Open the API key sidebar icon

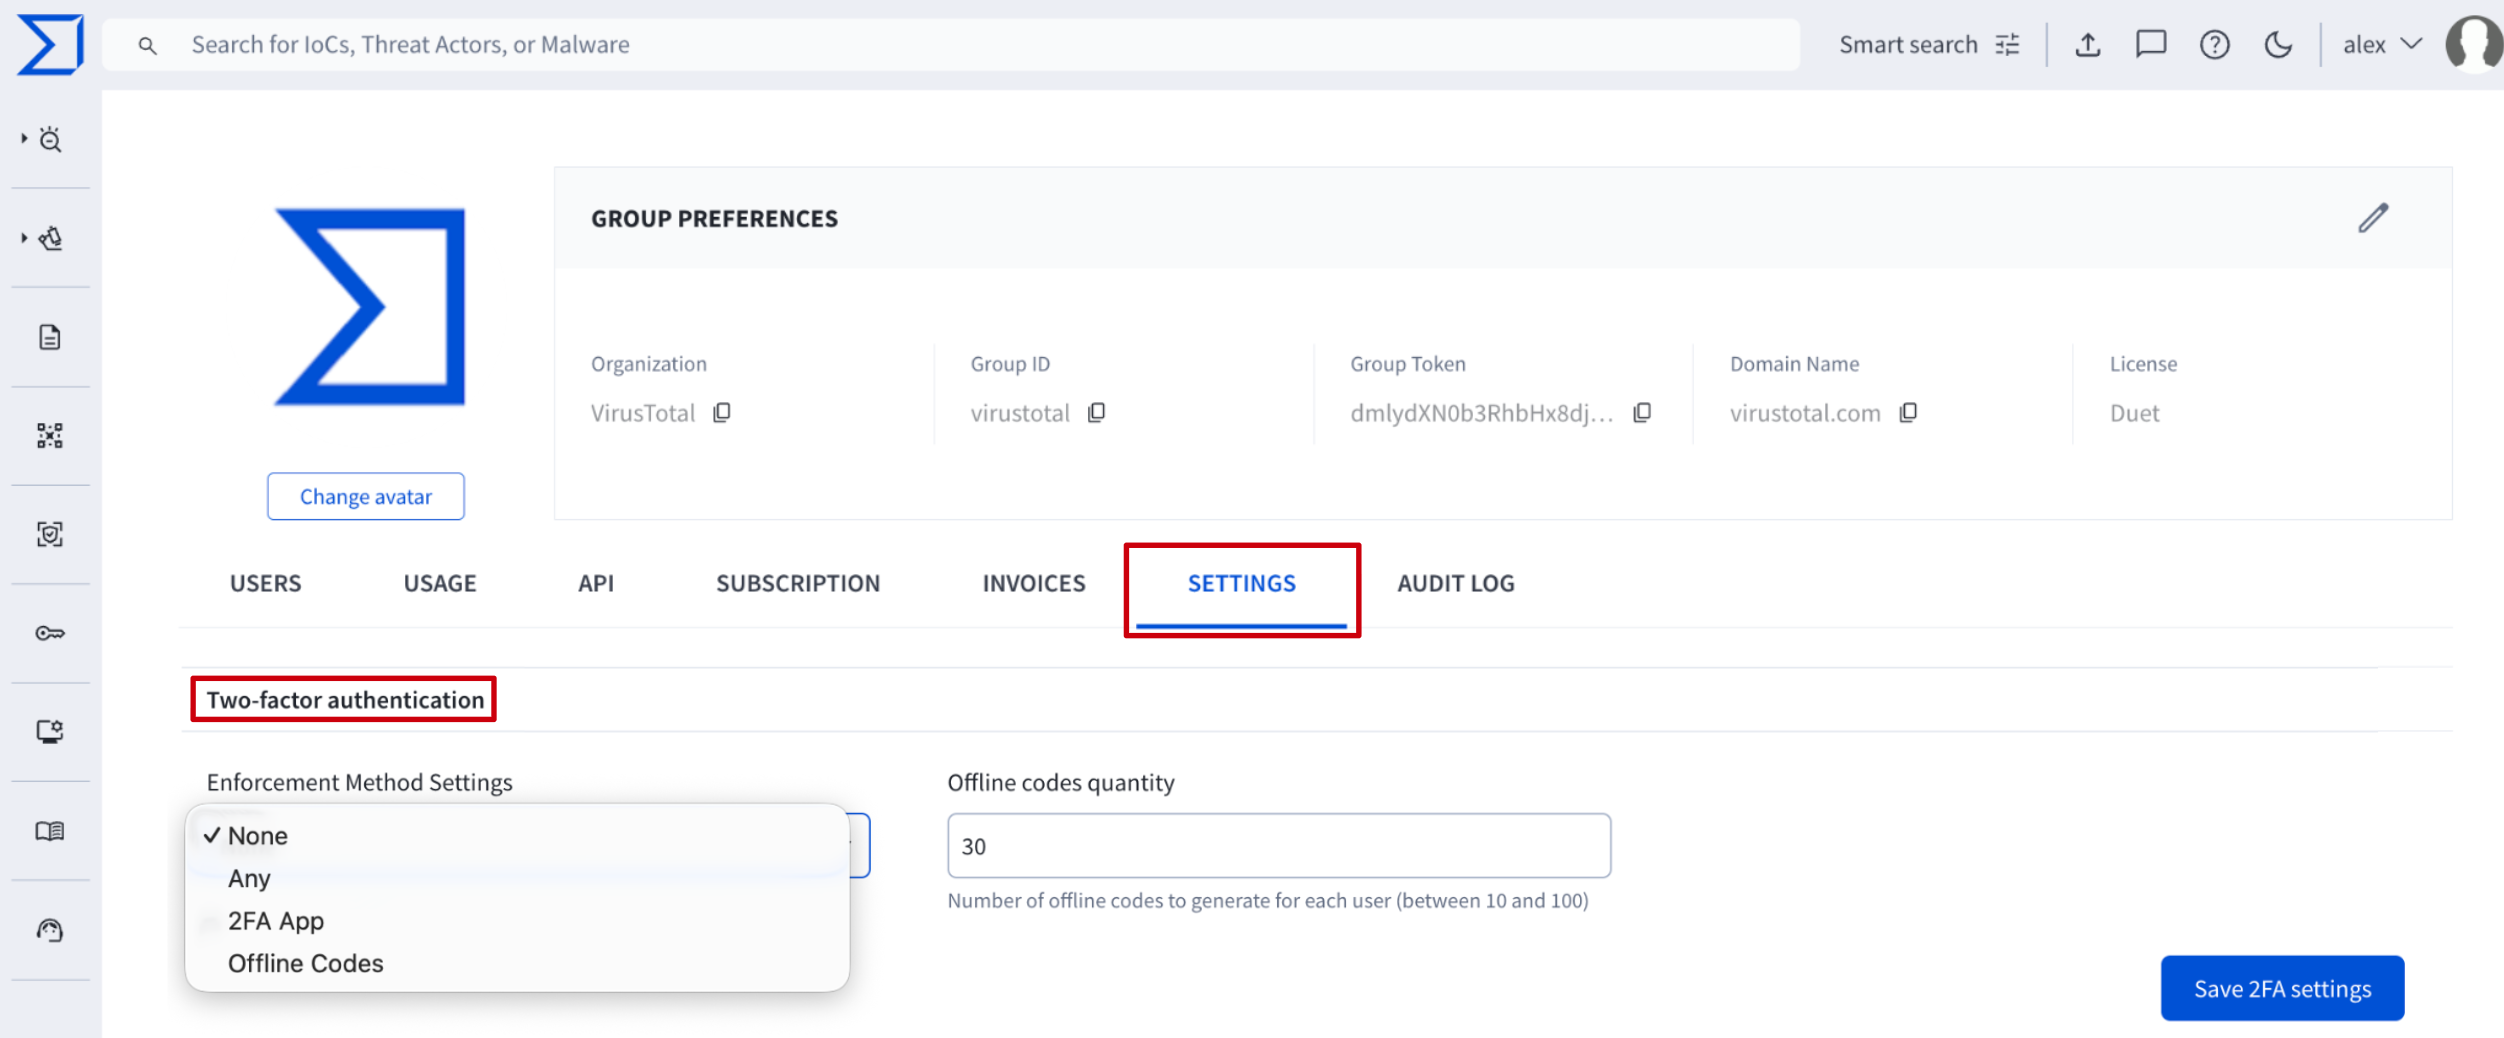[50, 633]
